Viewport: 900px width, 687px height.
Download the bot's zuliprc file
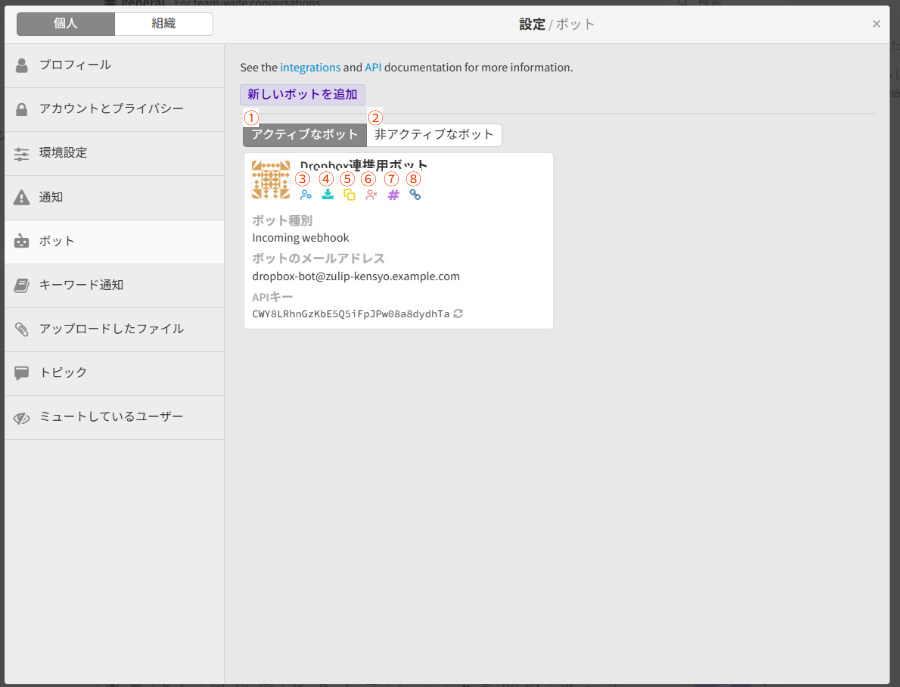point(326,194)
